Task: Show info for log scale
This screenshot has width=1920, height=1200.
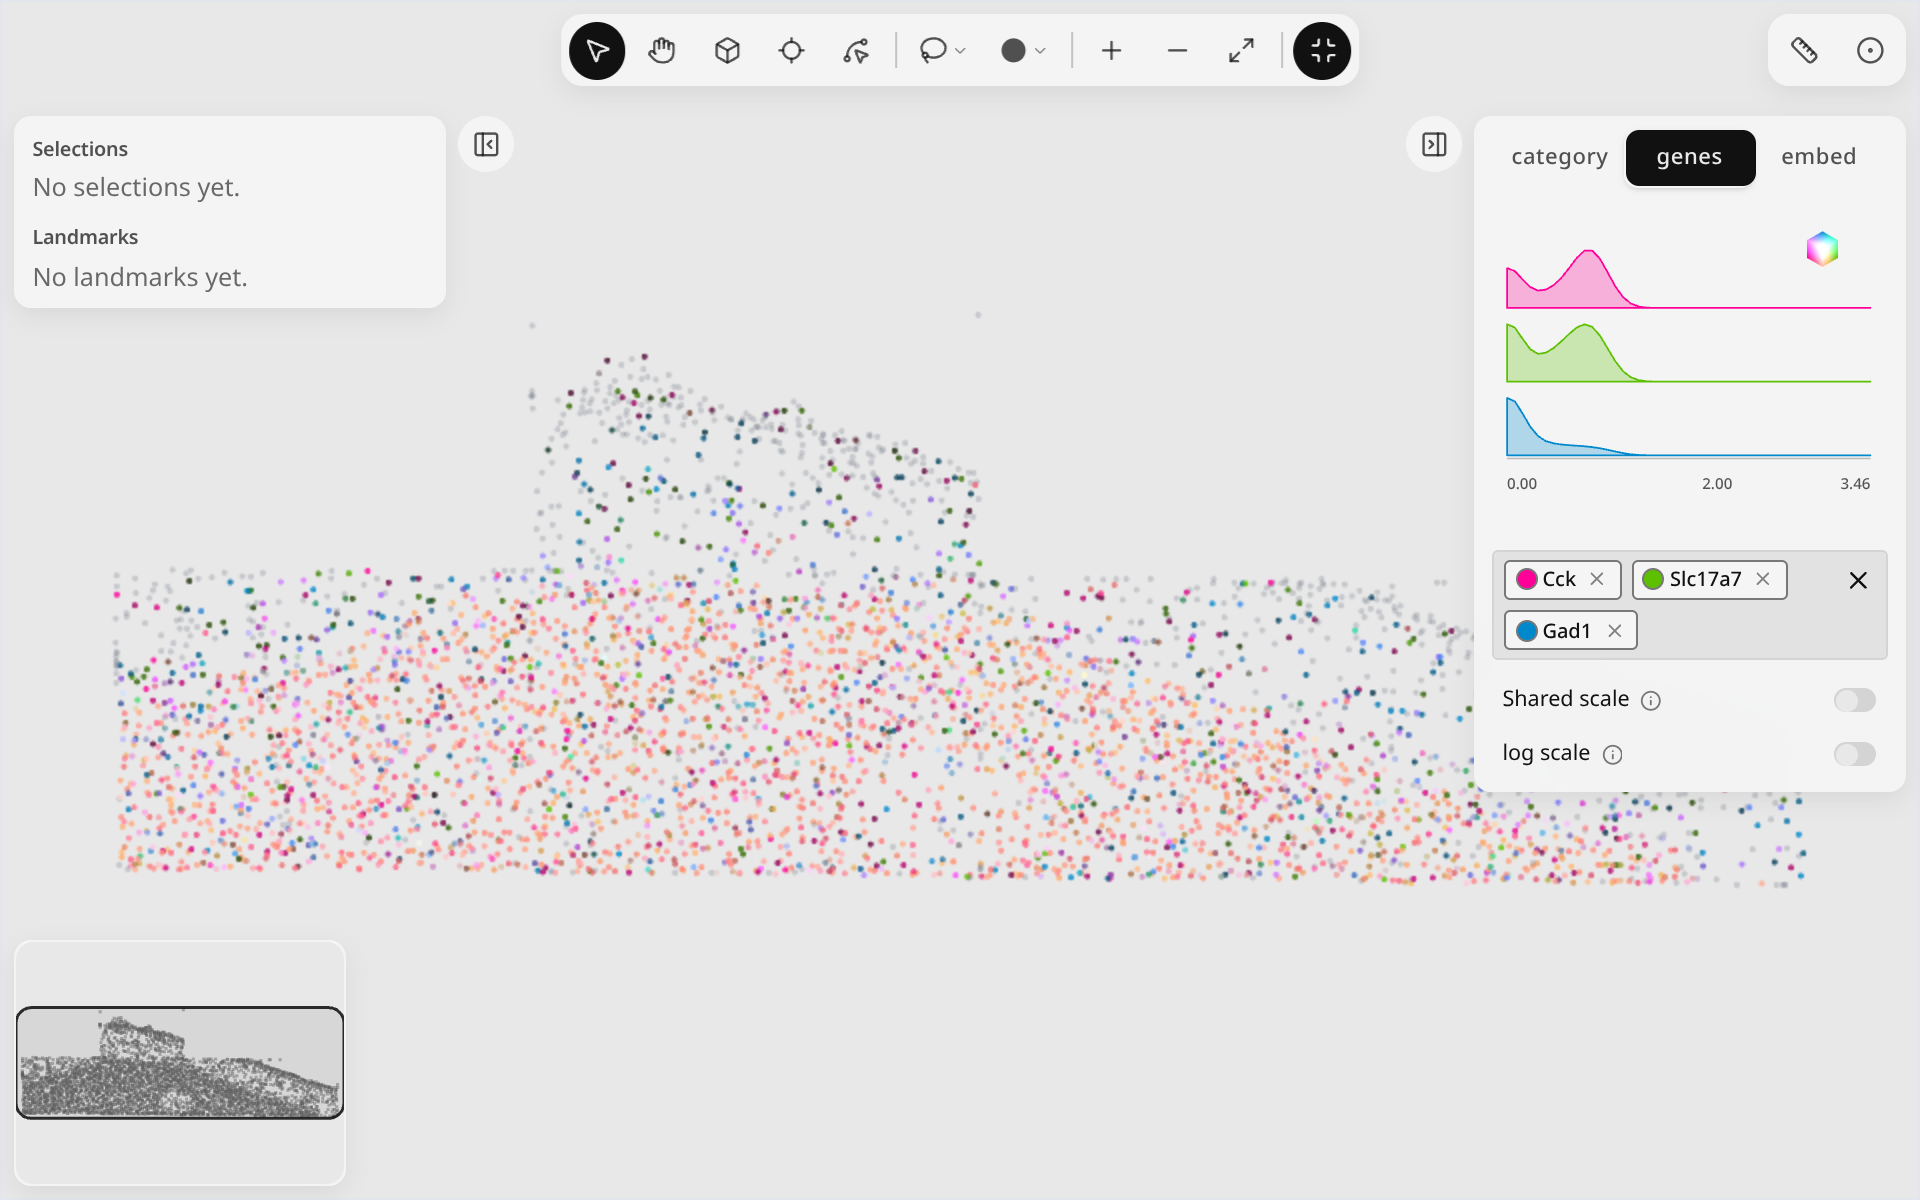Action: point(1612,755)
